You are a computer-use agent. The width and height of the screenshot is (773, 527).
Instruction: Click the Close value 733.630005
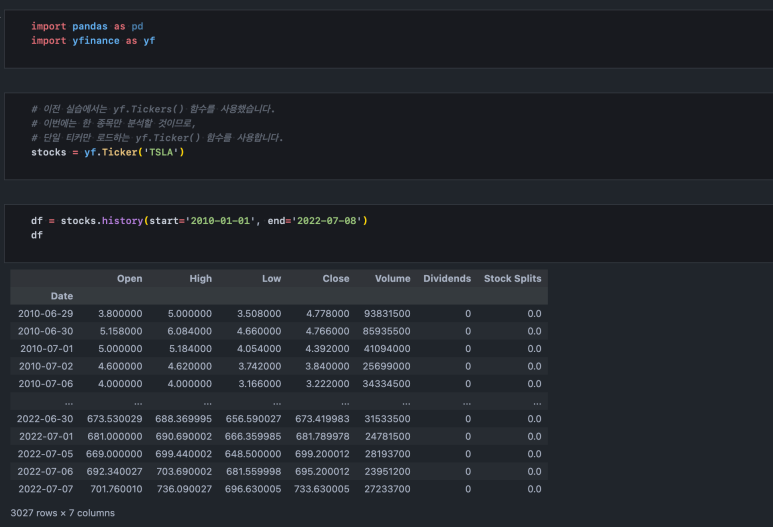pos(321,489)
